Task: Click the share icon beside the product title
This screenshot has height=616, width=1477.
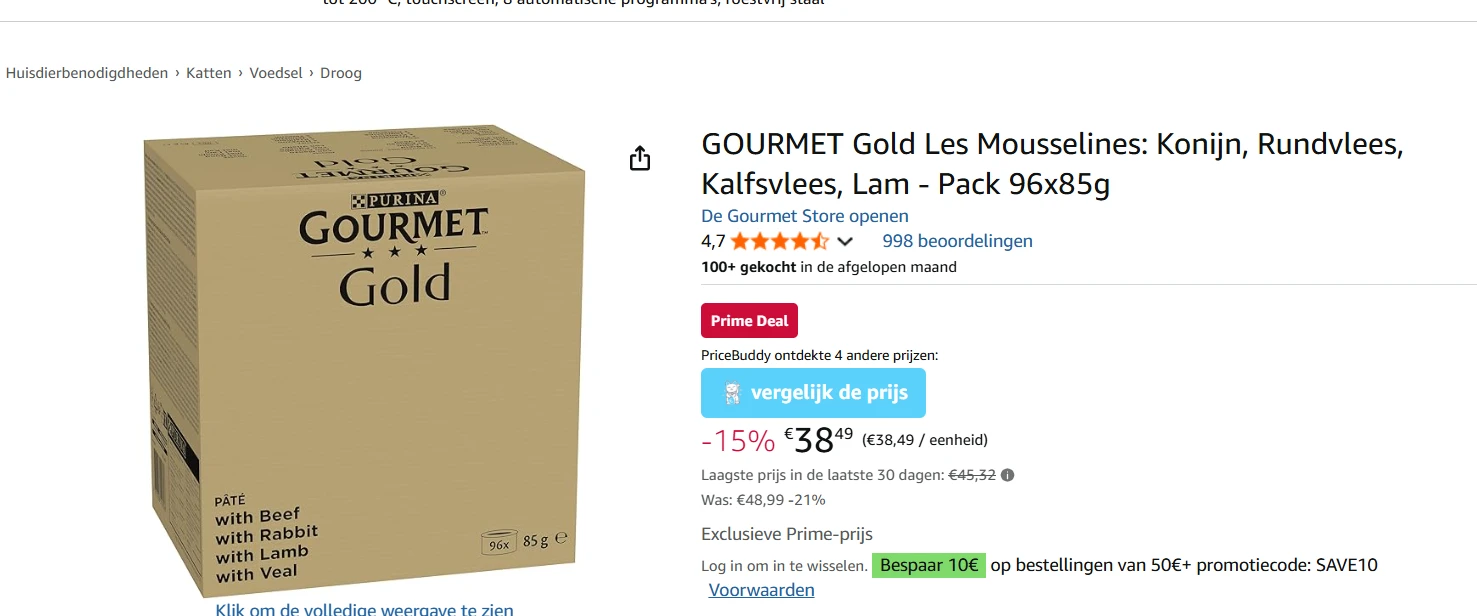Action: click(x=639, y=157)
